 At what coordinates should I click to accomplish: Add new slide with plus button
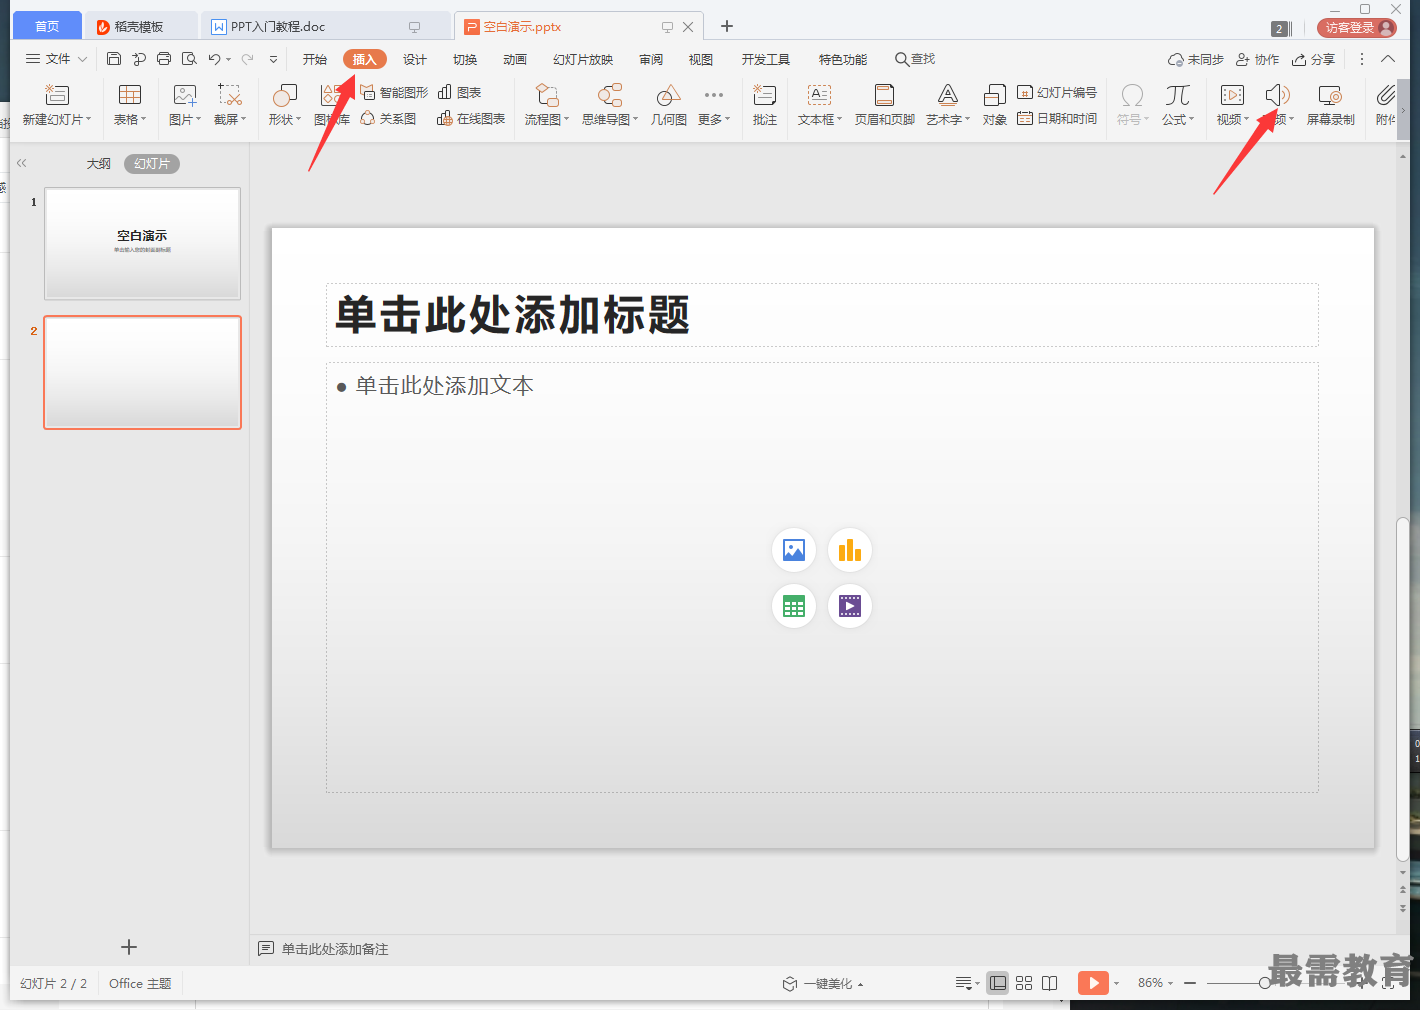pyautogui.click(x=128, y=947)
